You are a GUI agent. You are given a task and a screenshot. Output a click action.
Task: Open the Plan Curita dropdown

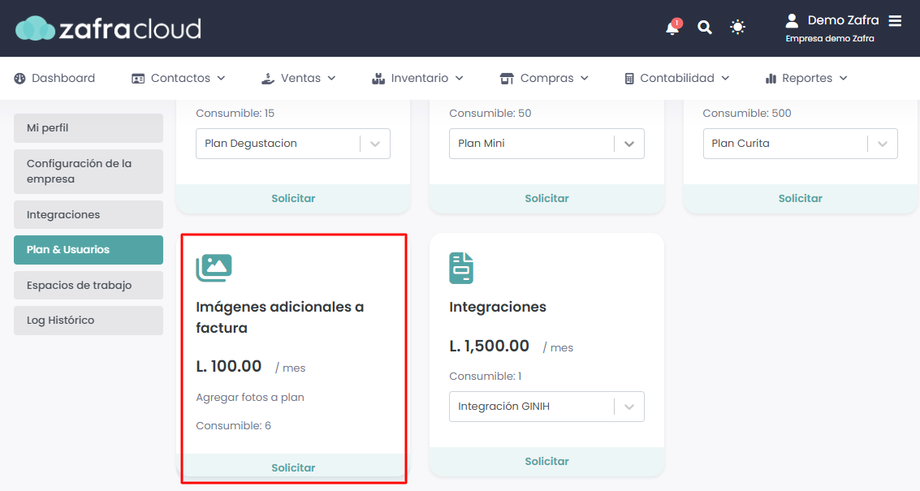(x=800, y=144)
